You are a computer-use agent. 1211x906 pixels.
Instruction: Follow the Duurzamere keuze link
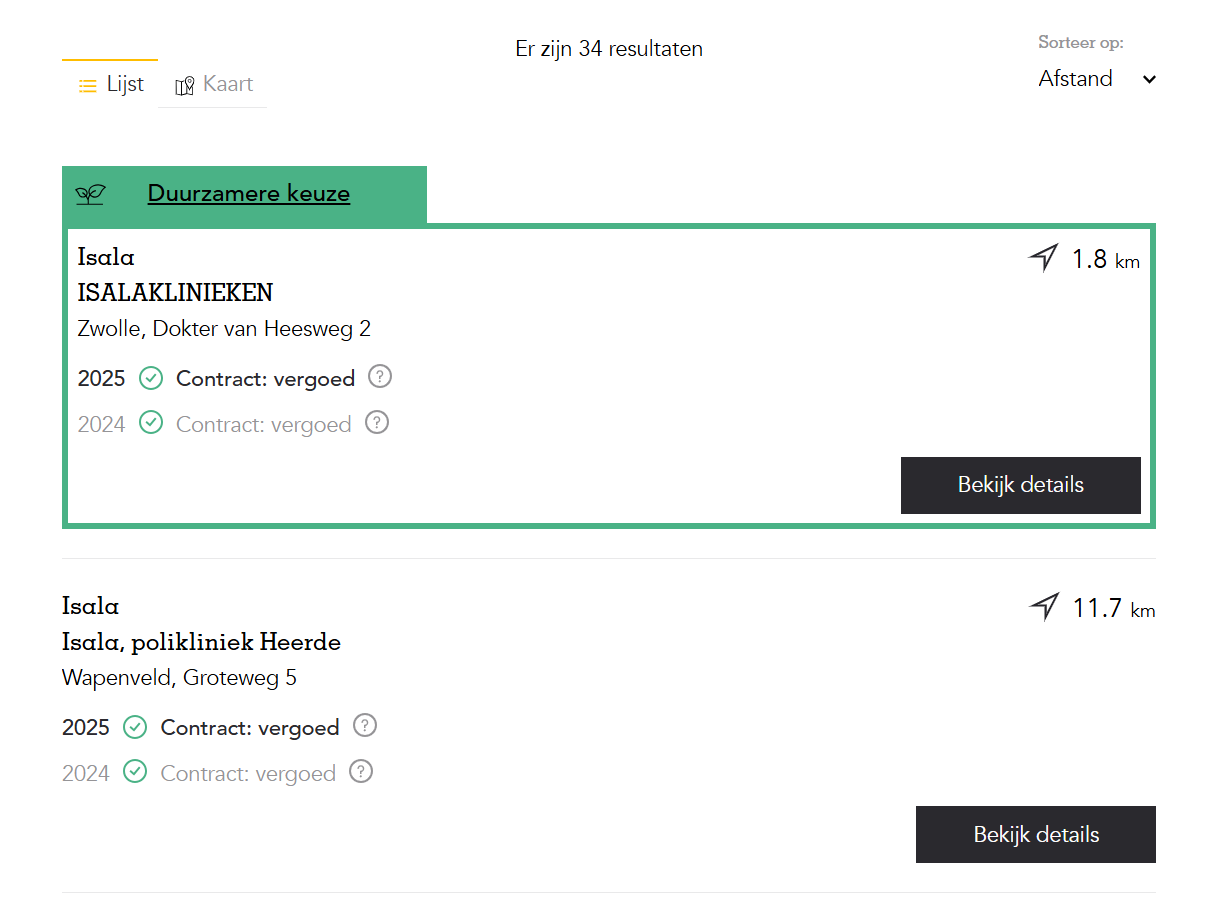click(248, 193)
